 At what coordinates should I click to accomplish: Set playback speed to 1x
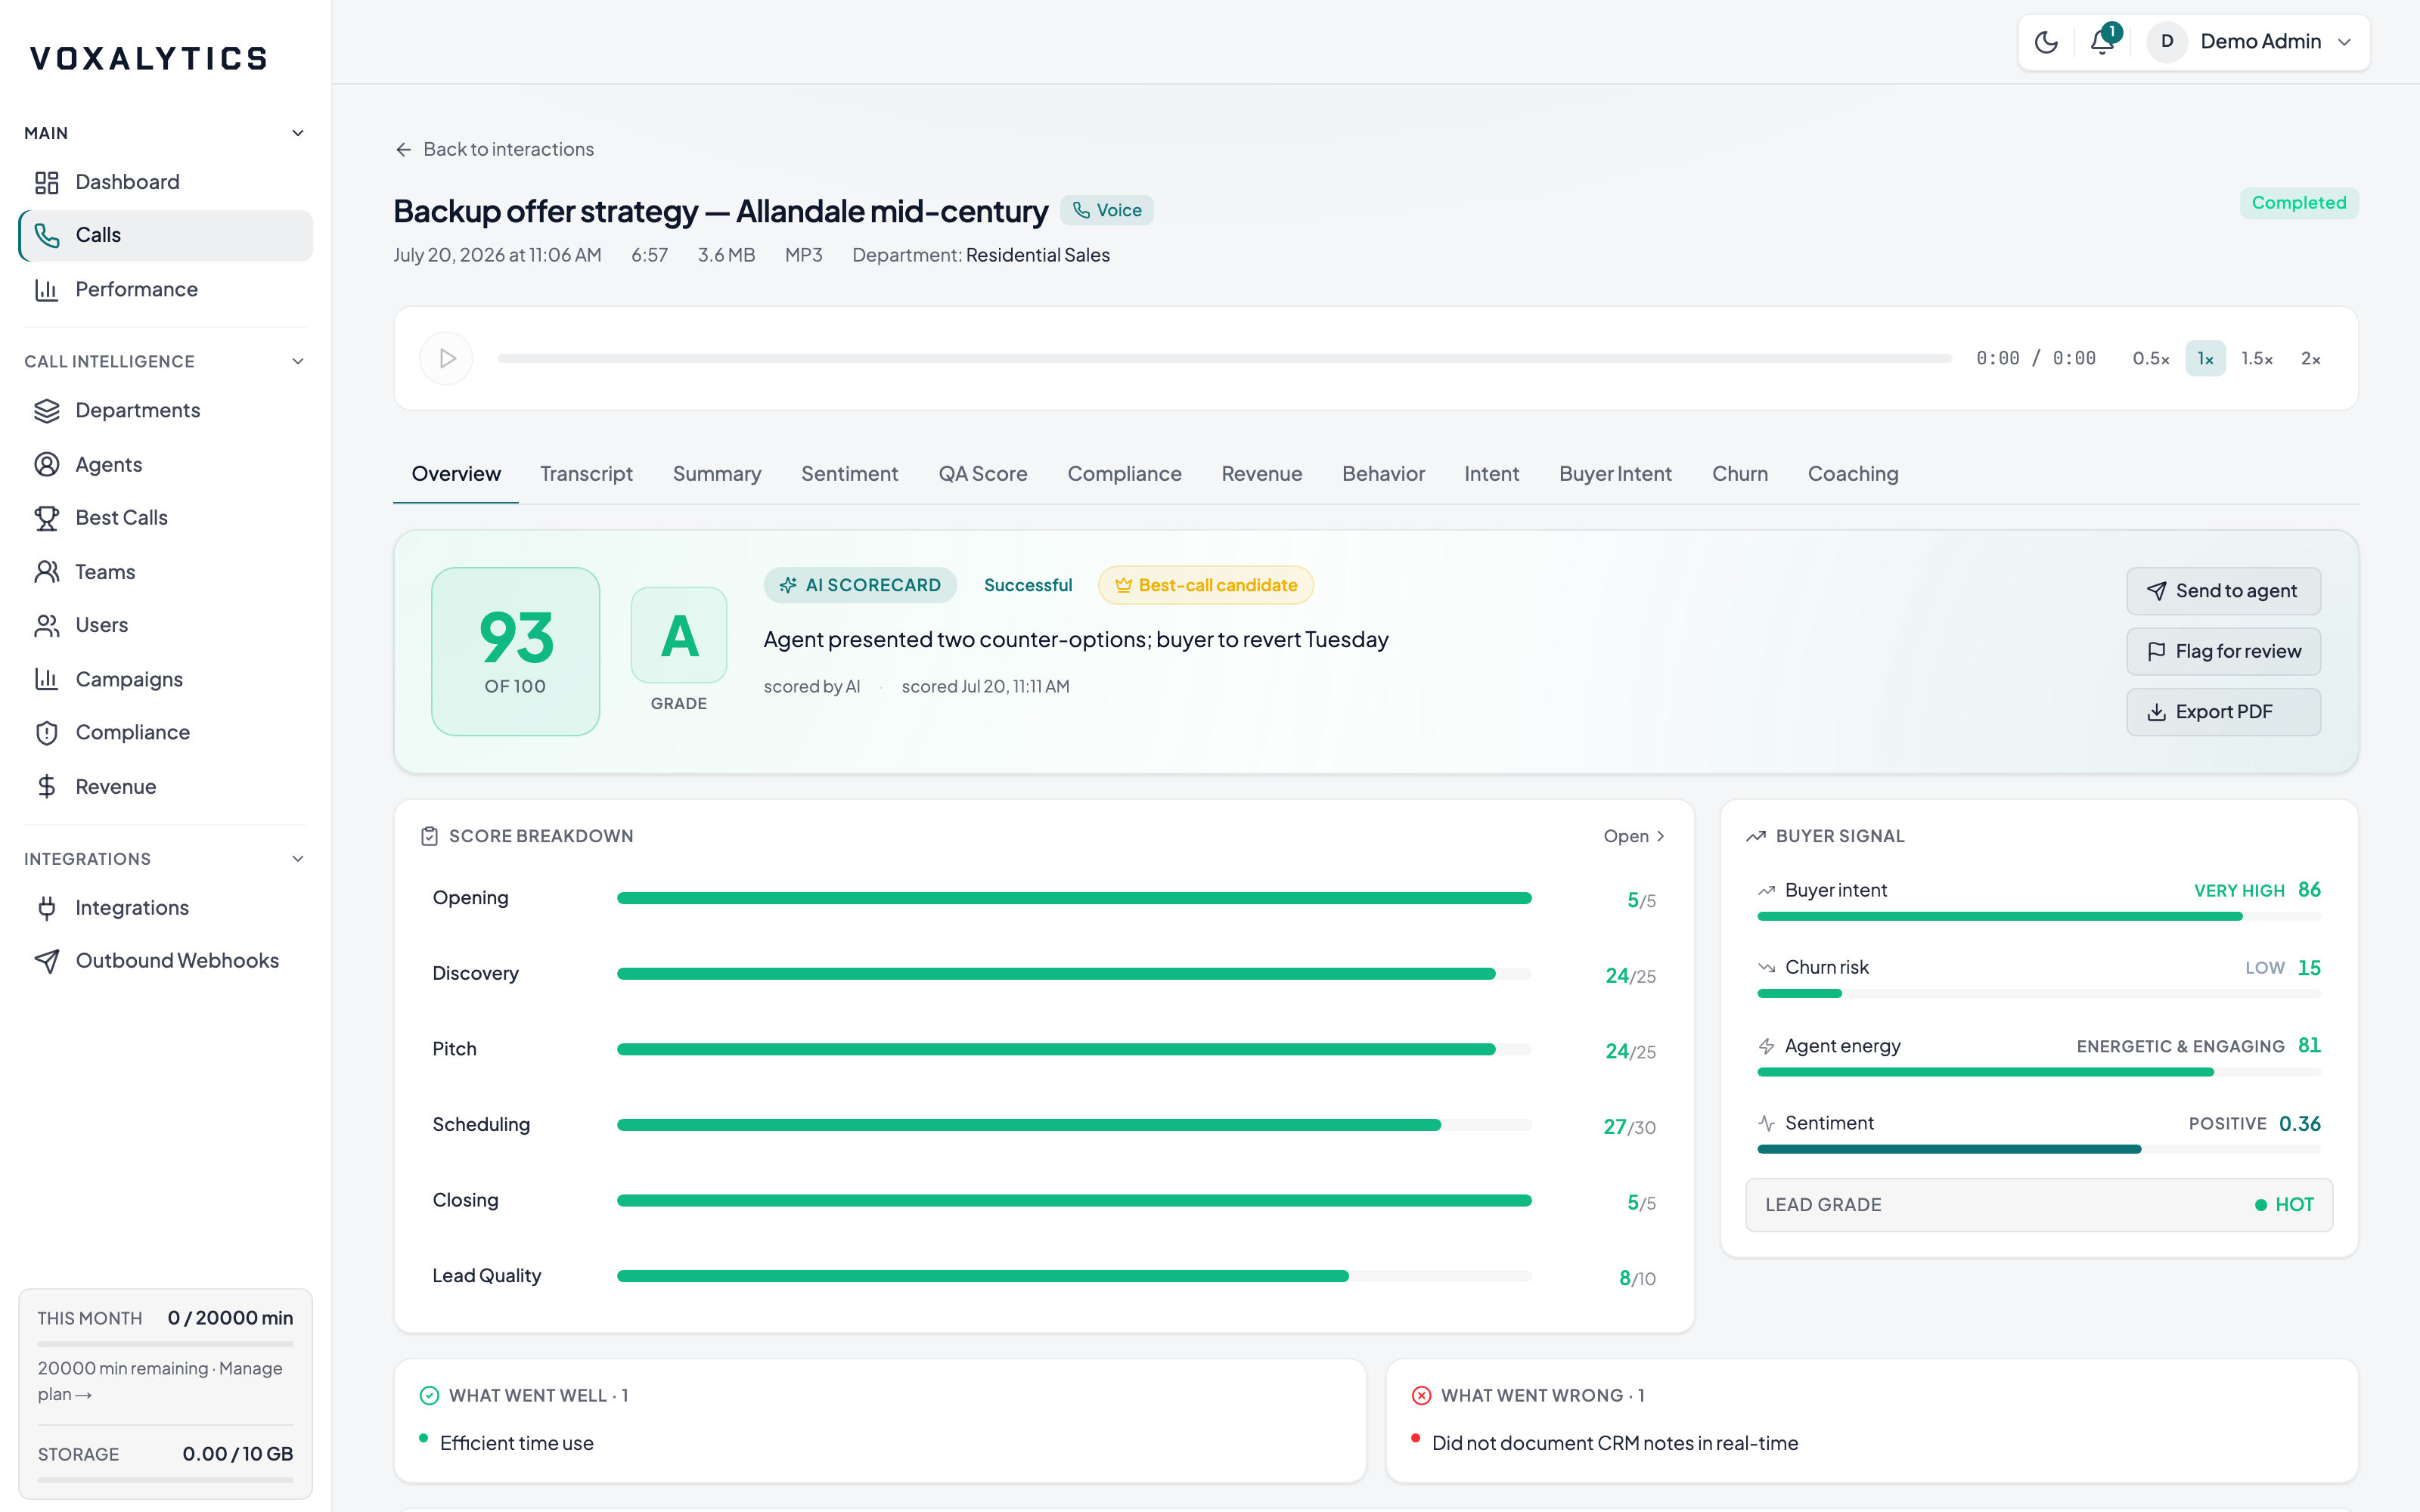click(x=2205, y=359)
